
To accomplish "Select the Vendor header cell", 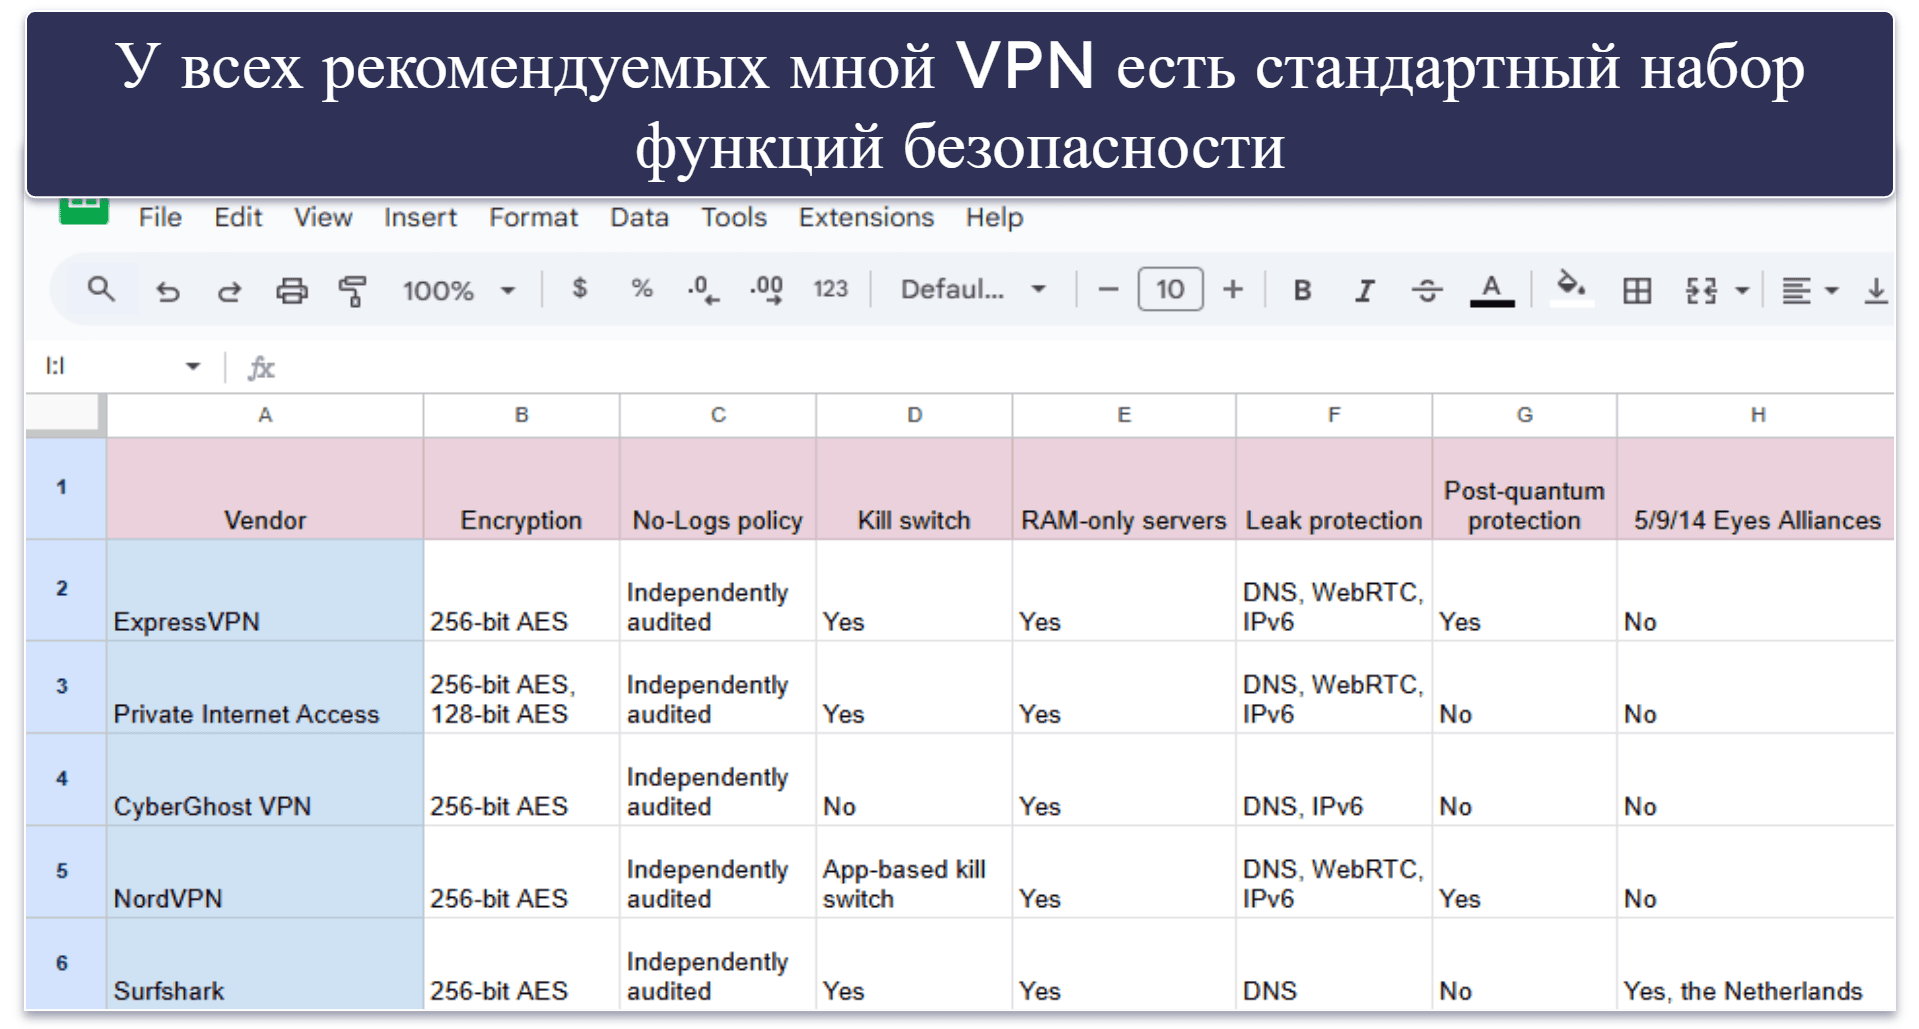I will 265,489.
